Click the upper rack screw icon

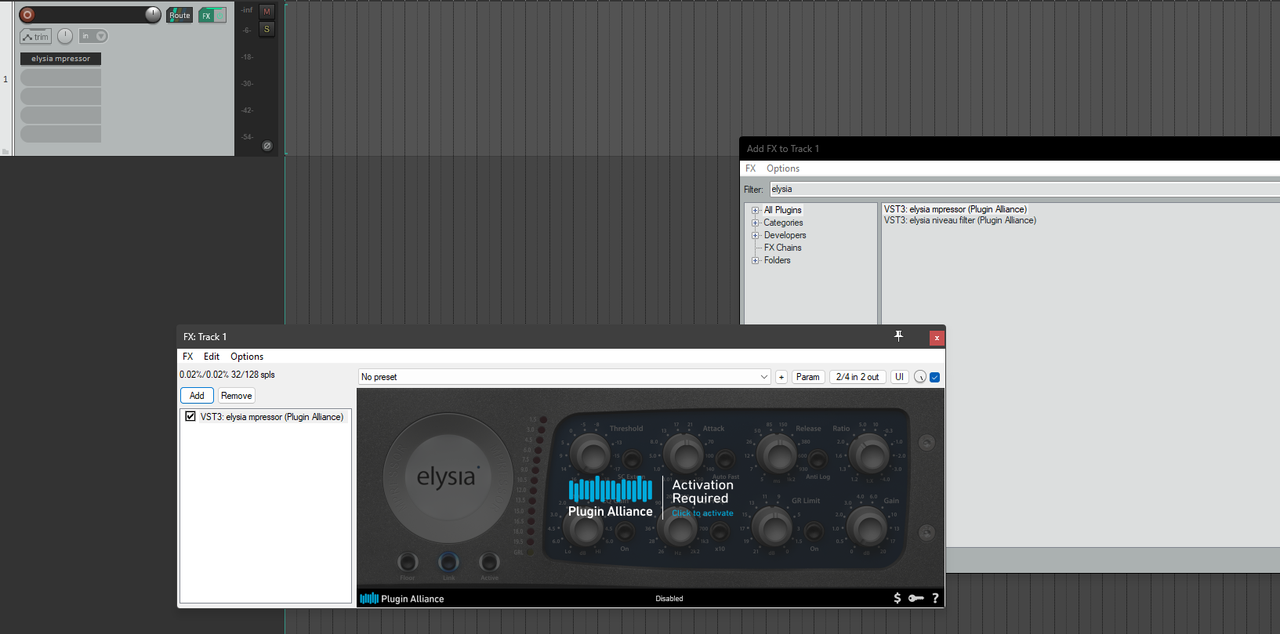[927, 443]
